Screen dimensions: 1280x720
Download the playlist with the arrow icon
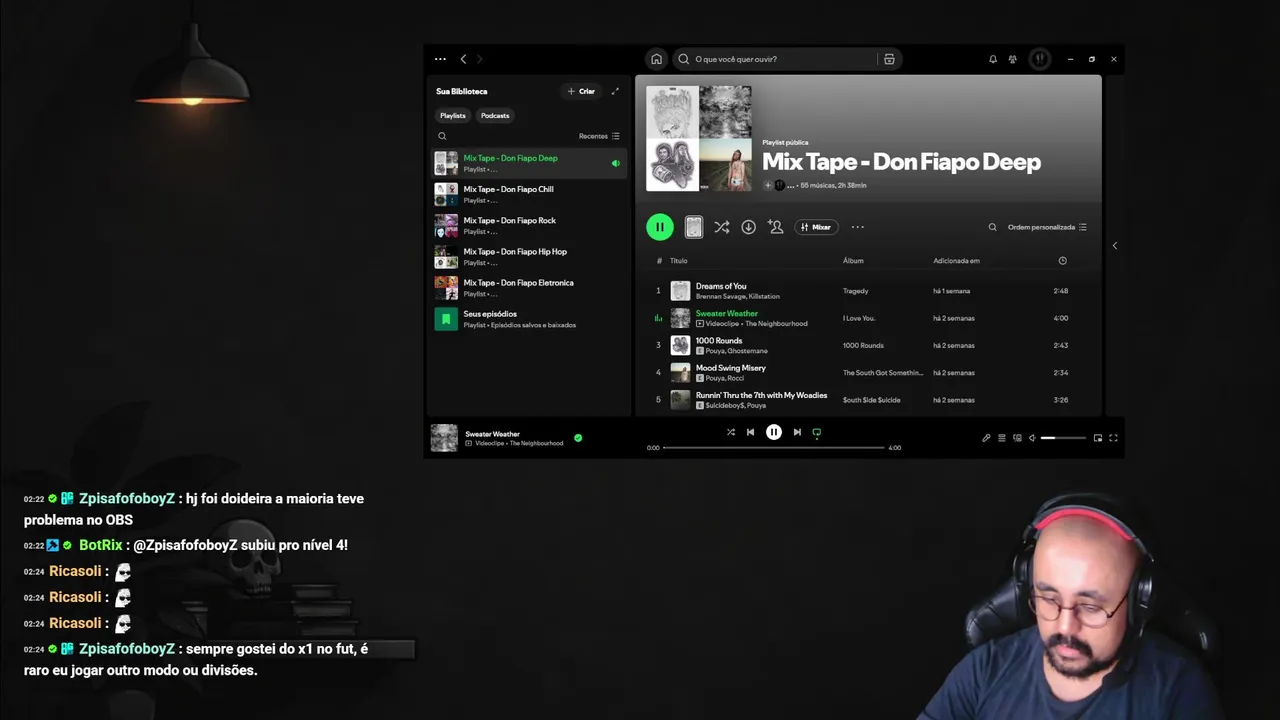(x=748, y=227)
